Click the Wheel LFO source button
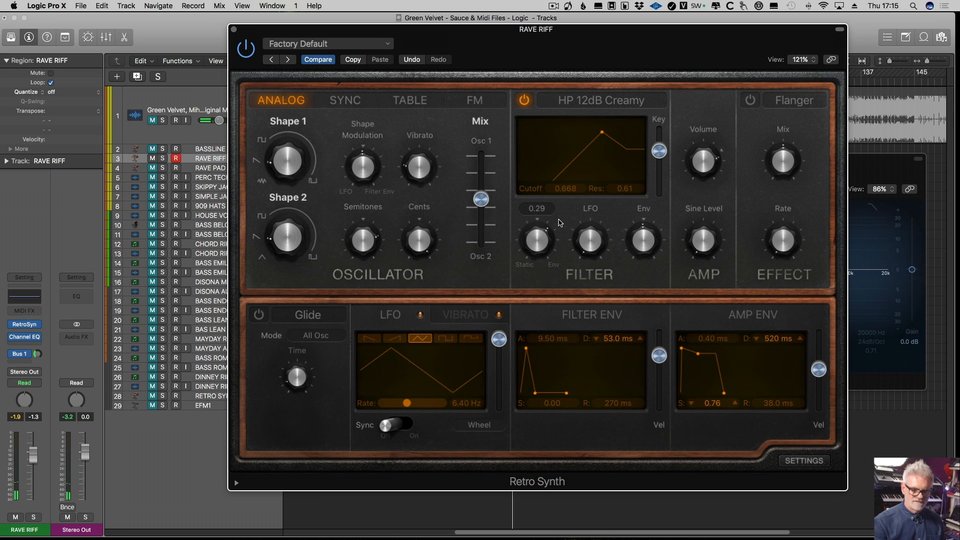960x540 pixels. click(479, 425)
